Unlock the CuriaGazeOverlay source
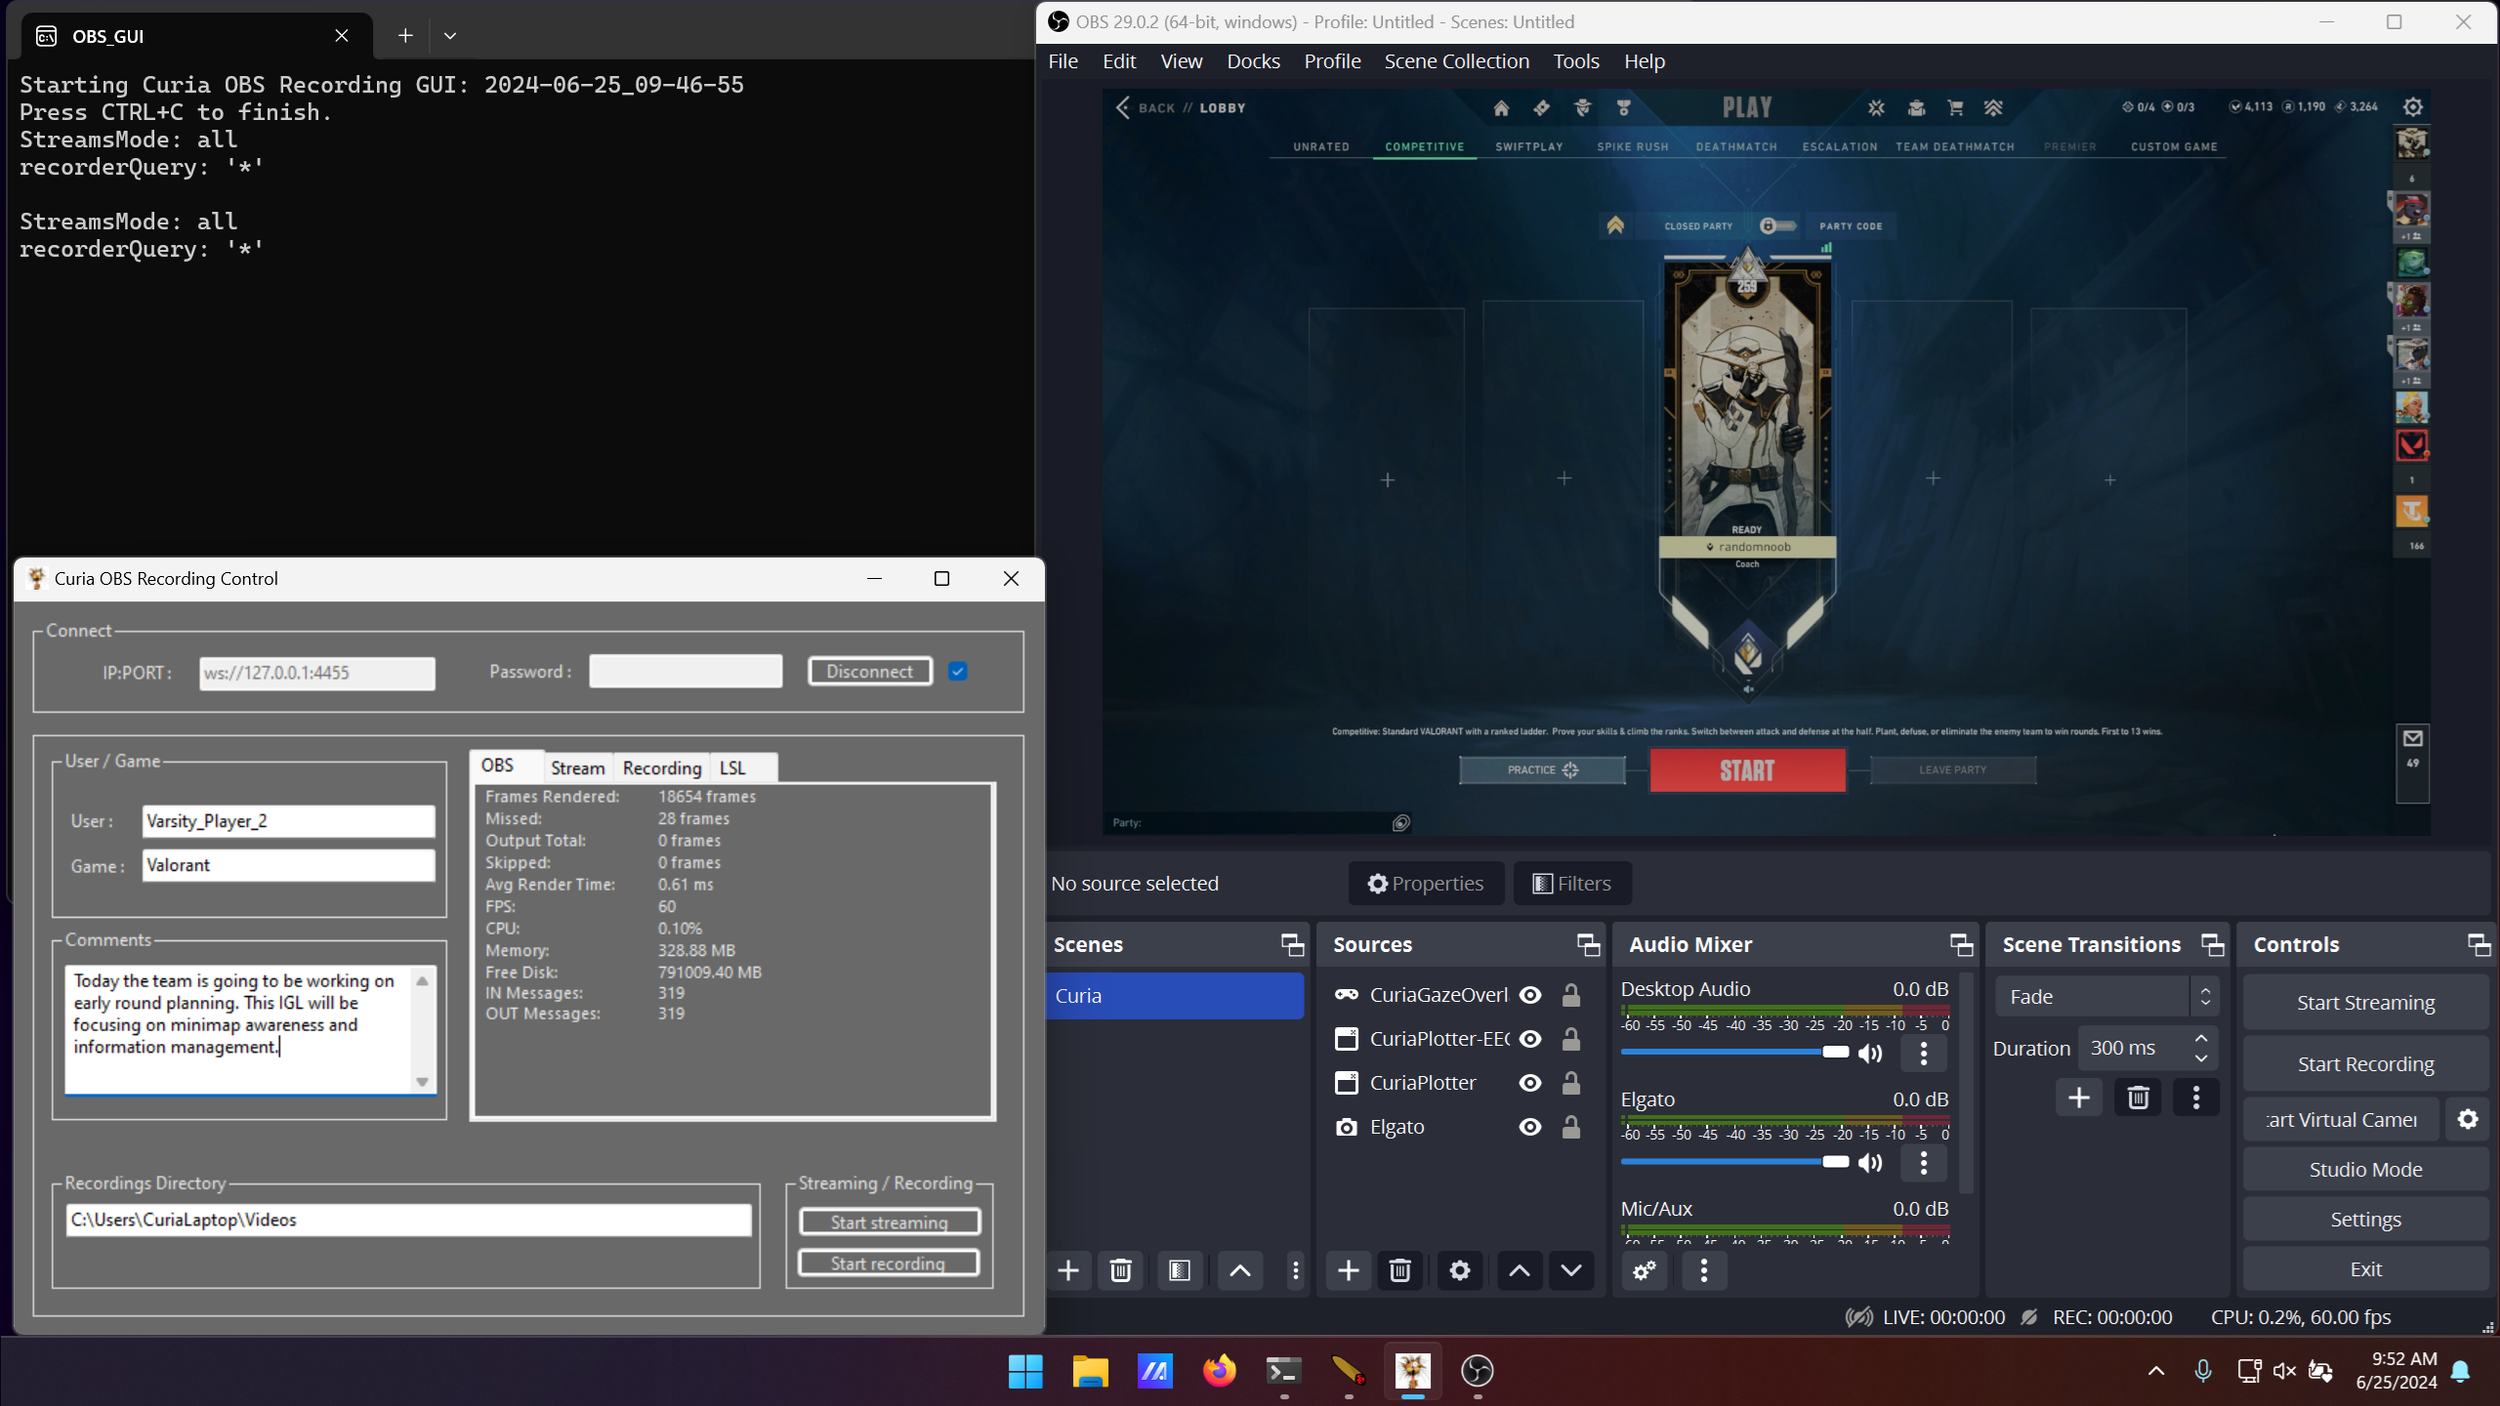The height and width of the screenshot is (1406, 2500). (1571, 995)
